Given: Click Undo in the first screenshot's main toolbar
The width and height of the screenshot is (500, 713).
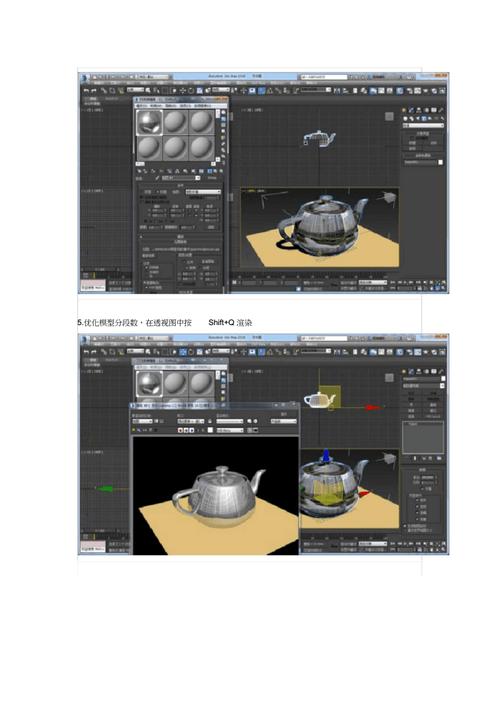Looking at the screenshot, I should (86, 91).
